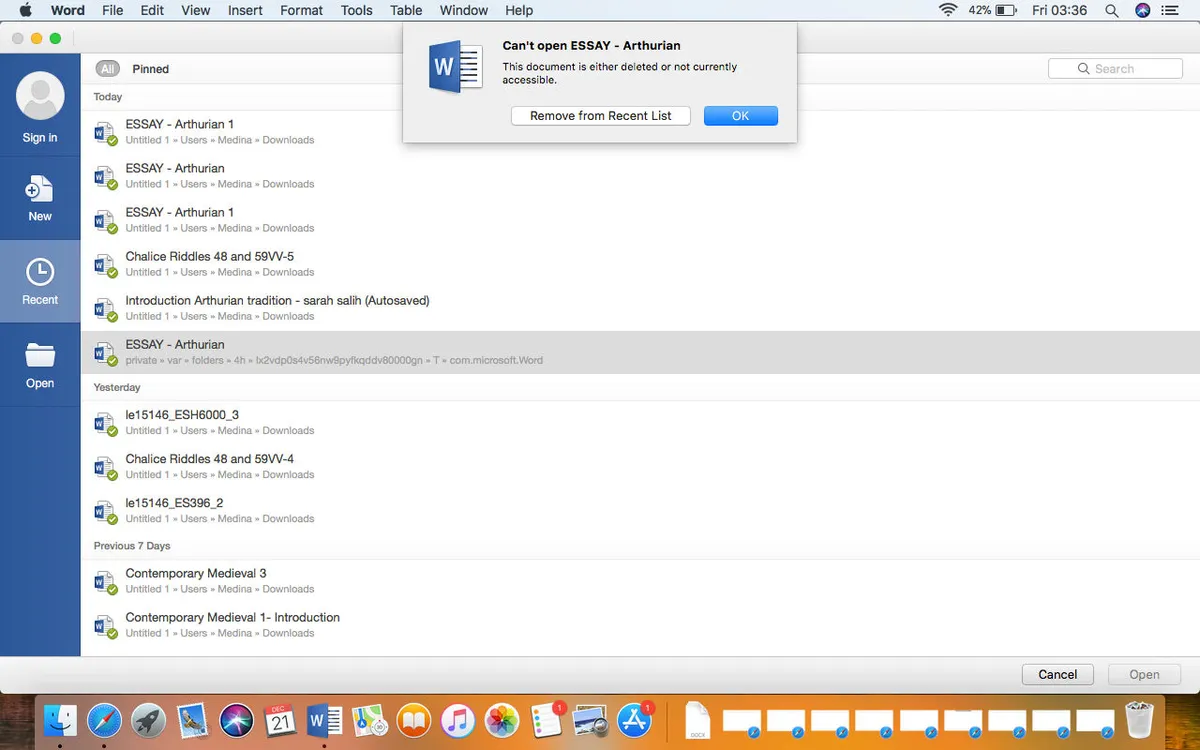Open the Apple menu
The height and width of the screenshot is (750, 1200).
(x=26, y=10)
